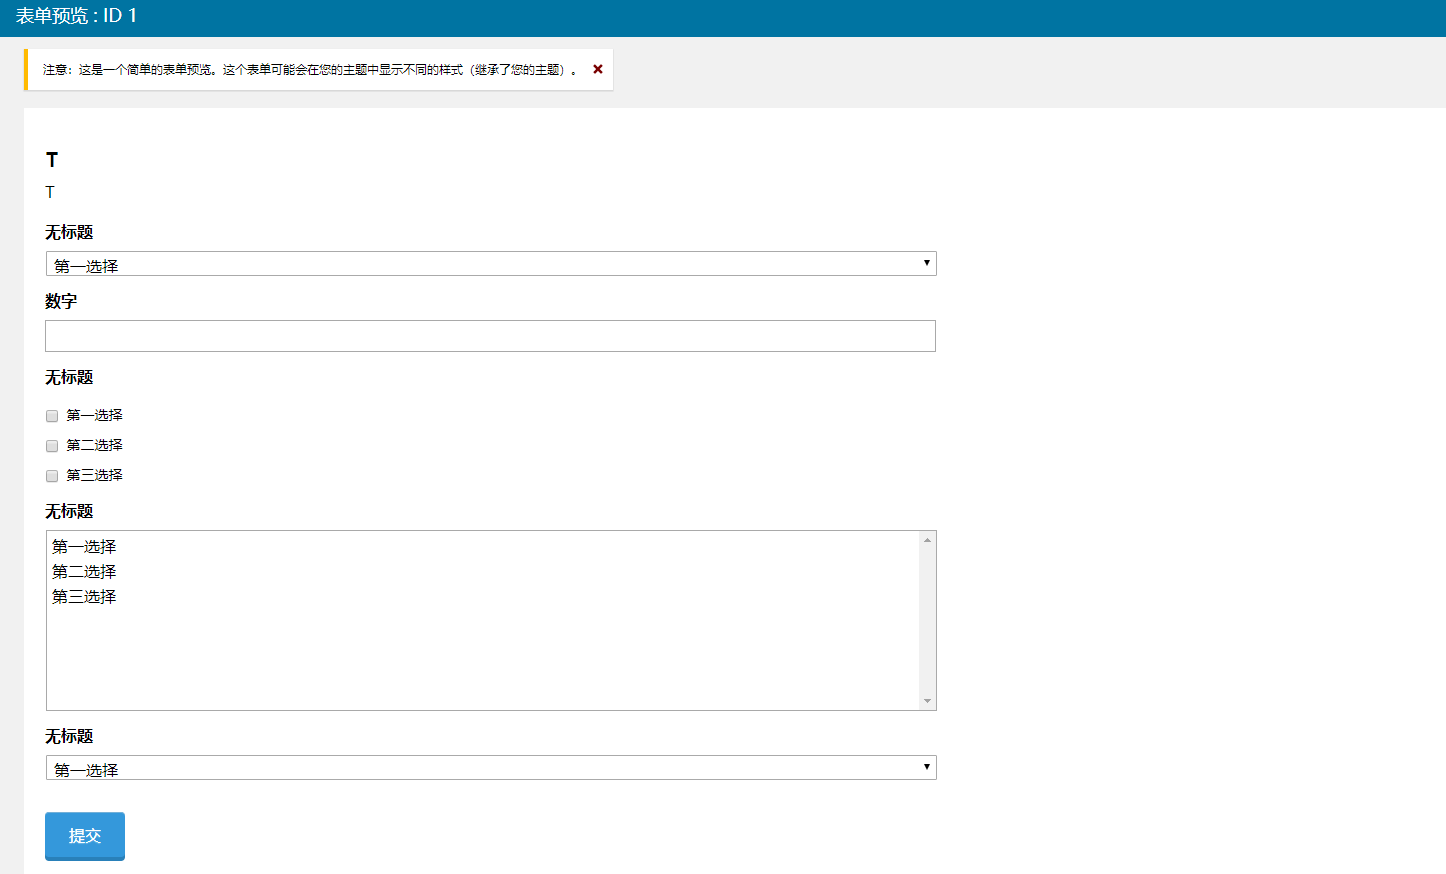Expand the last dropdown above the submit button
The height and width of the screenshot is (874, 1446).
click(490, 768)
